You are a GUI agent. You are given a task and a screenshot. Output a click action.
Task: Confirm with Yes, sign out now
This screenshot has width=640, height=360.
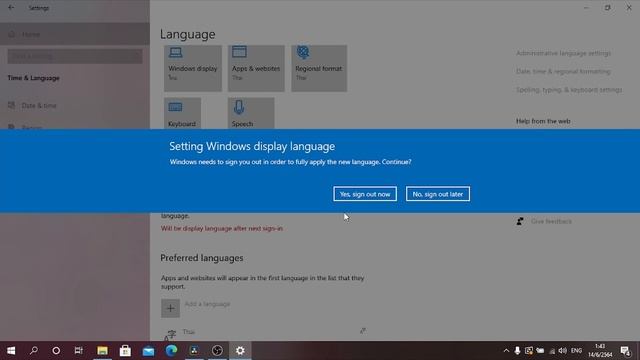pyautogui.click(x=365, y=194)
